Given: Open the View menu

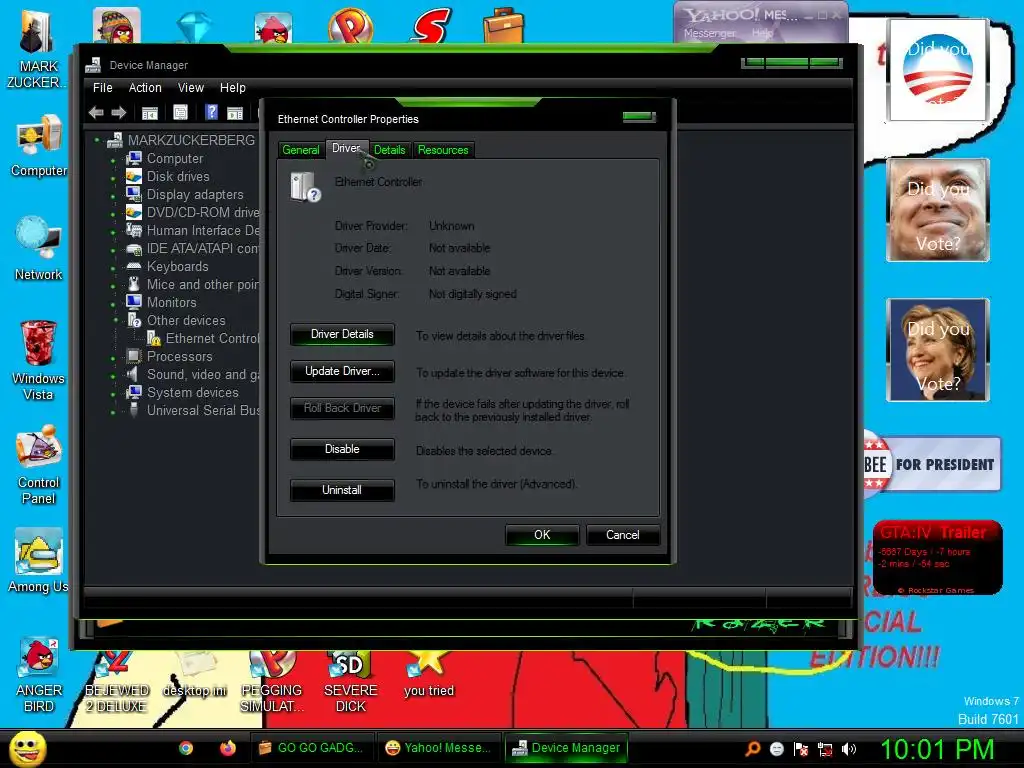Looking at the screenshot, I should click(x=191, y=88).
